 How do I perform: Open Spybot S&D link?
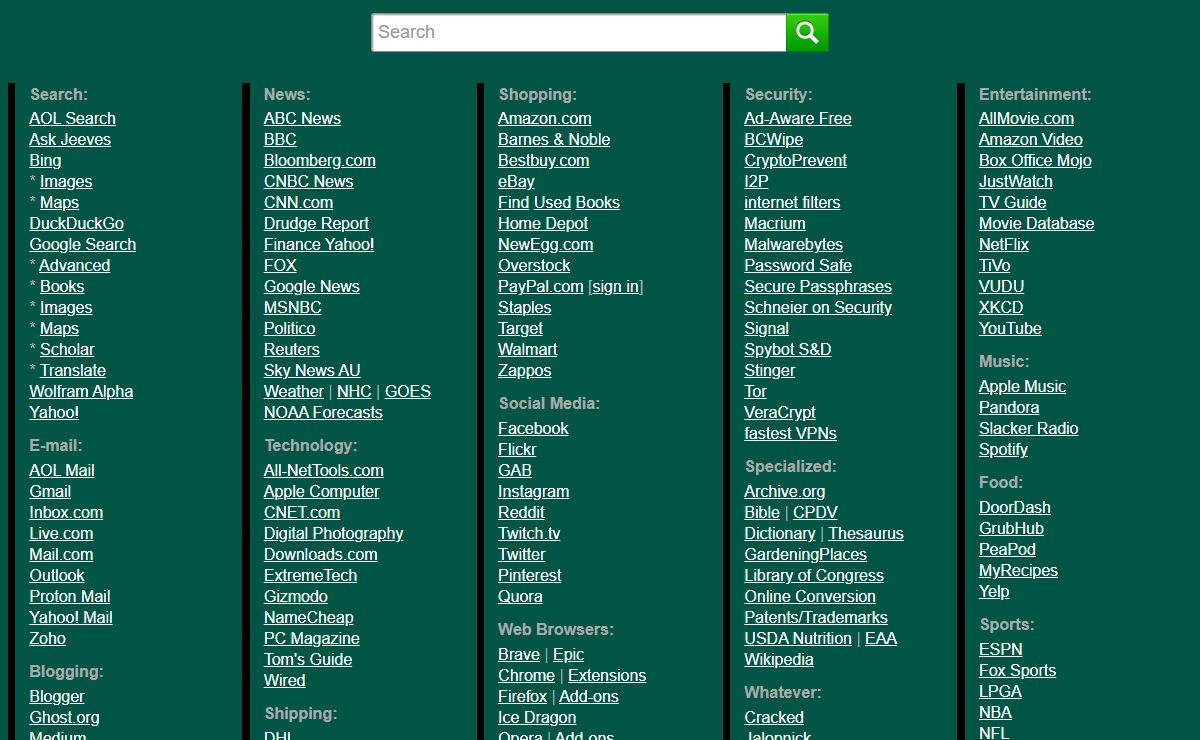[x=788, y=349]
